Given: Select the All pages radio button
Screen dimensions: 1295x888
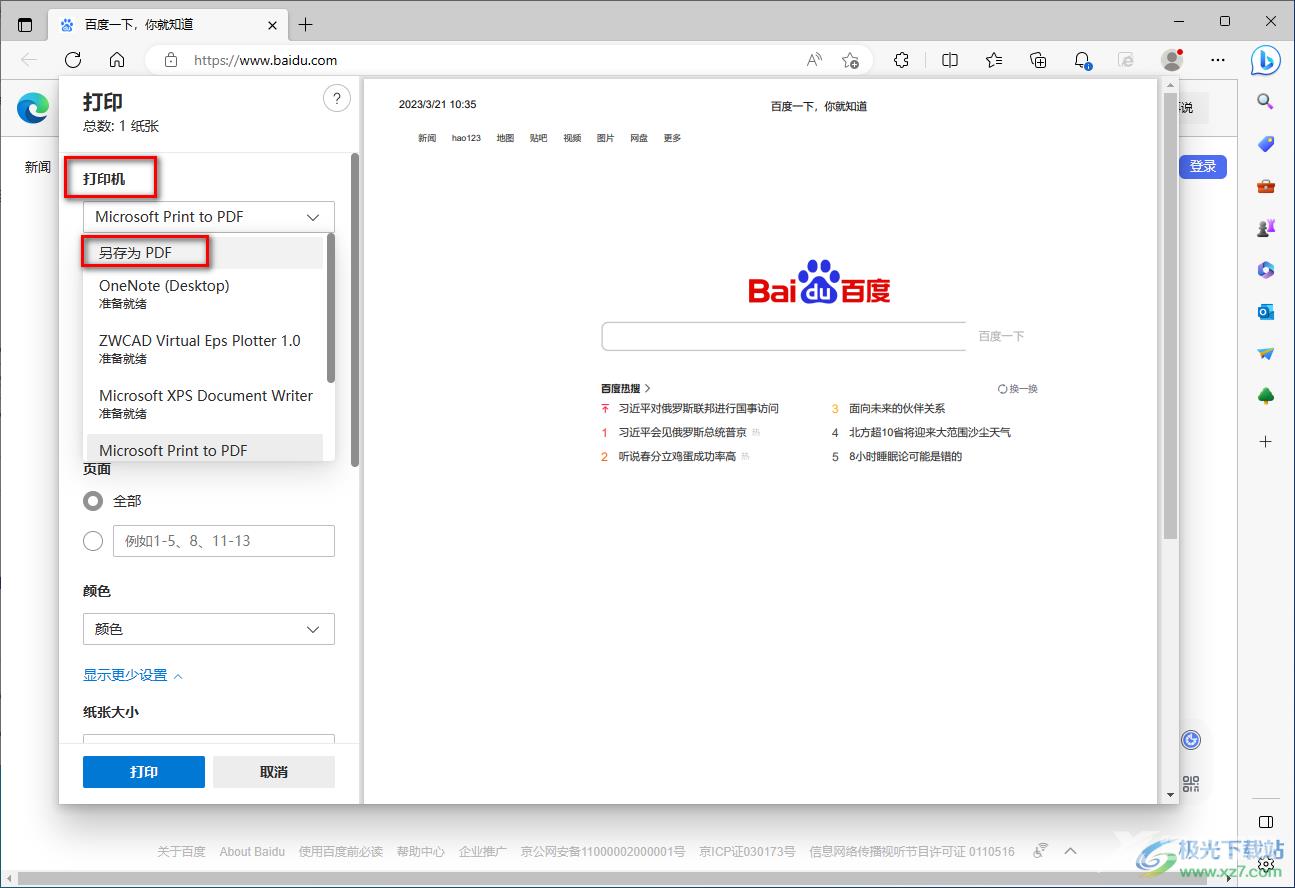Looking at the screenshot, I should [93, 501].
